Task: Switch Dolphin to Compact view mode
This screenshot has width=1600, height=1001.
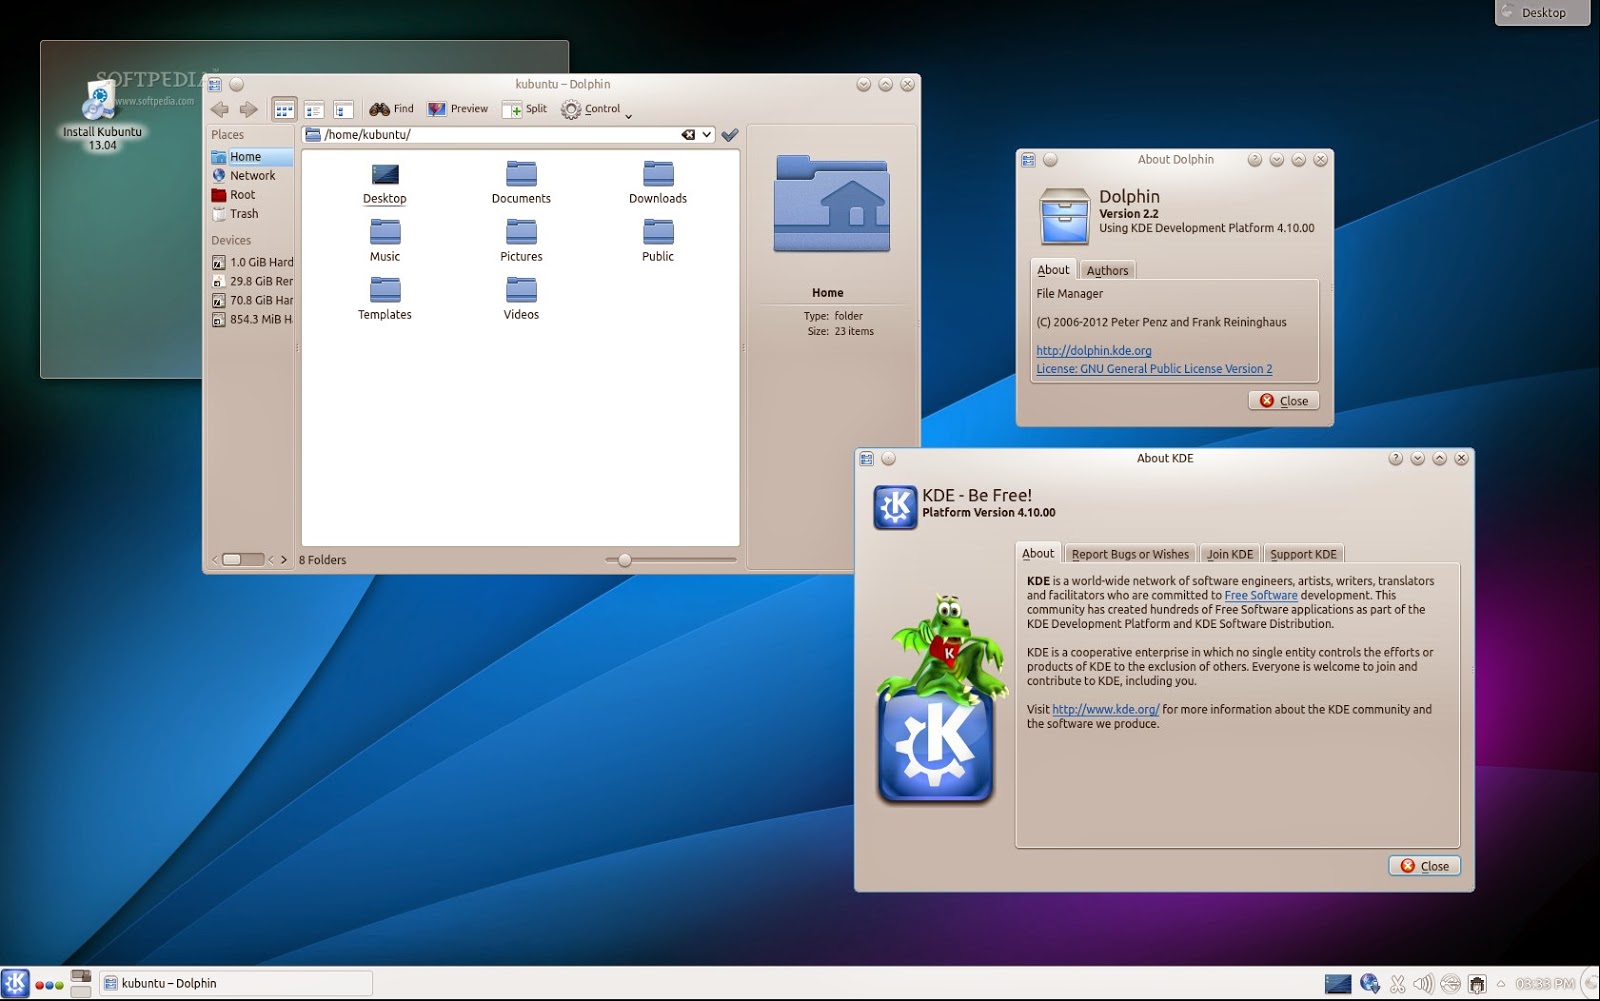Action: [314, 109]
